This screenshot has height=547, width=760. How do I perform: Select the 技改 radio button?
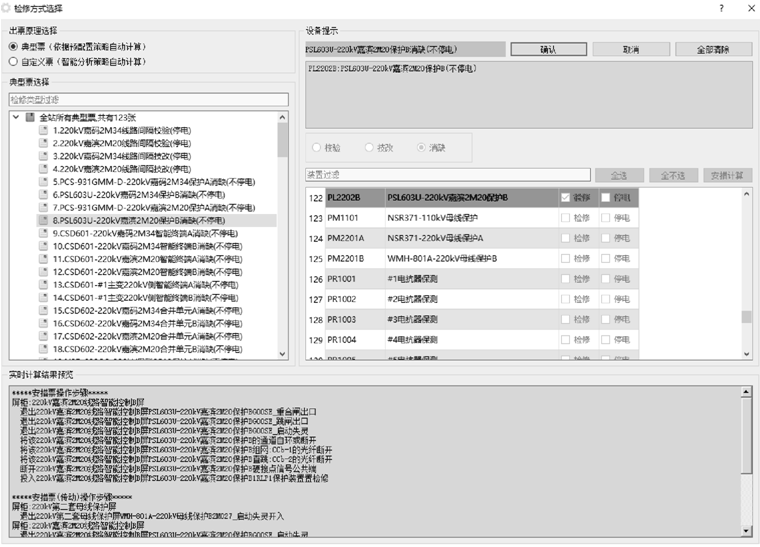(369, 147)
